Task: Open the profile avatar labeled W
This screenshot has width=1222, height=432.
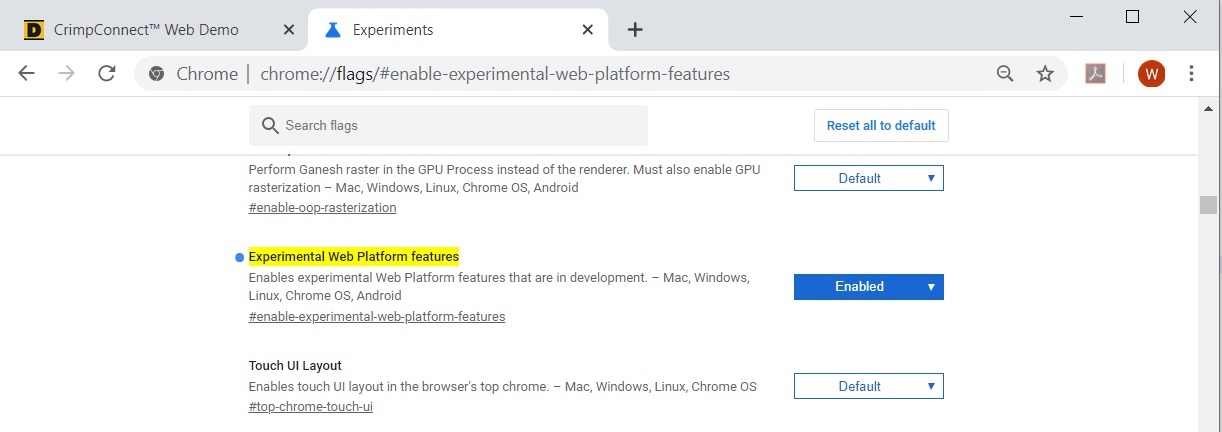Action: click(1151, 73)
